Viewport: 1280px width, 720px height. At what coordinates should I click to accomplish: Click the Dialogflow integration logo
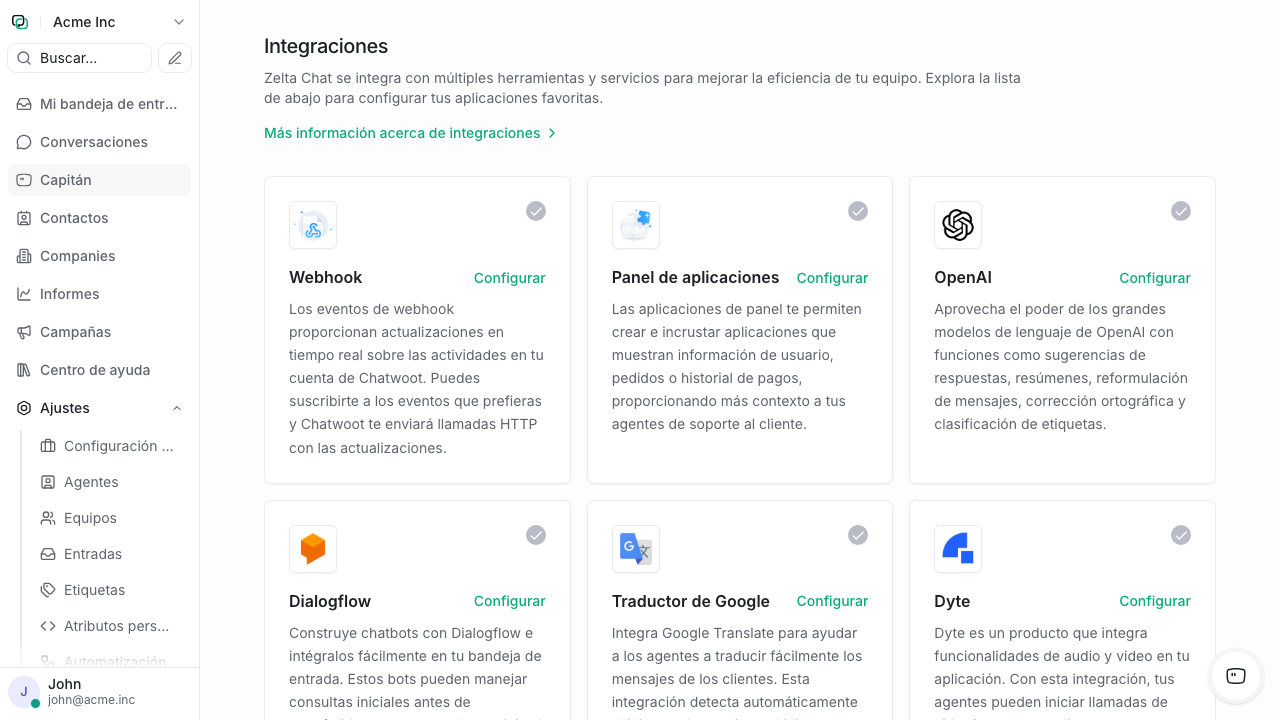coord(312,549)
